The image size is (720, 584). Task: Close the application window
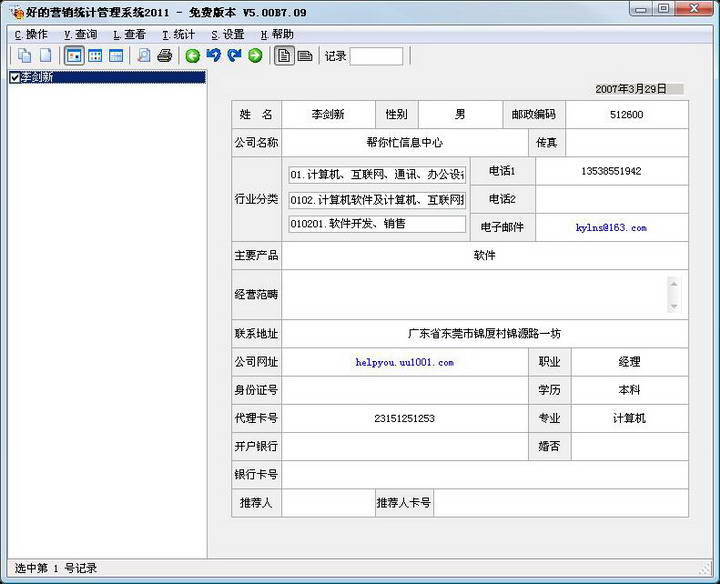click(x=694, y=9)
